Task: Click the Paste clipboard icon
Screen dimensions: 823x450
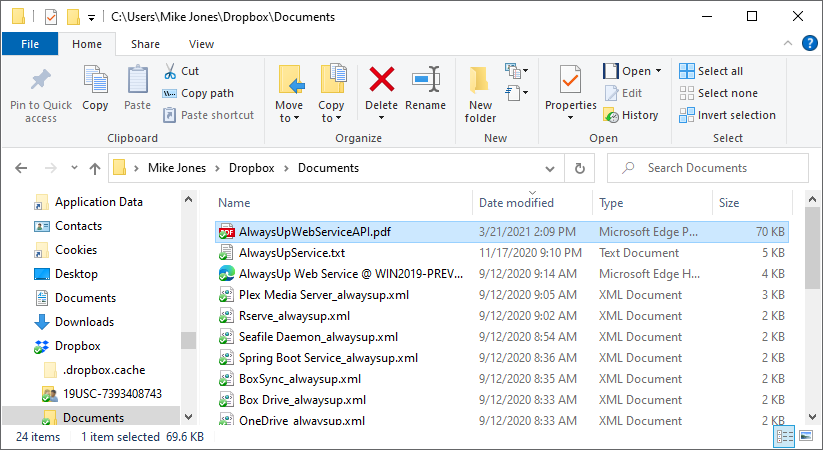Action: 138,80
